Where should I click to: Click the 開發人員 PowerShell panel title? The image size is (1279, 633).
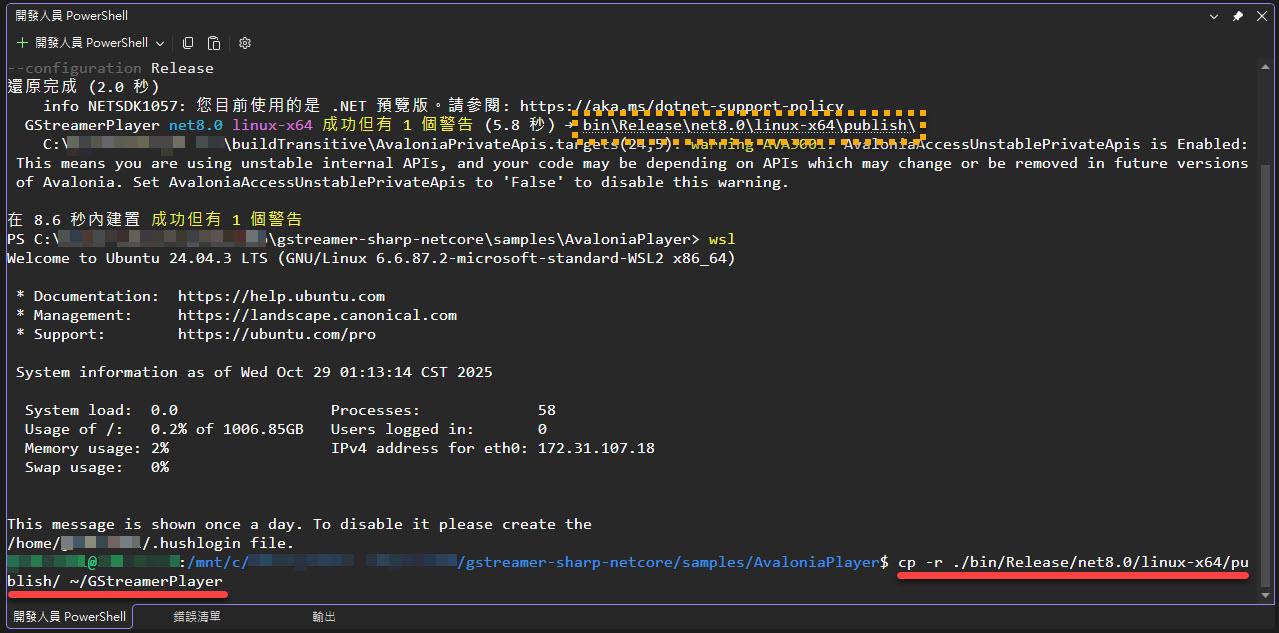click(x=72, y=16)
